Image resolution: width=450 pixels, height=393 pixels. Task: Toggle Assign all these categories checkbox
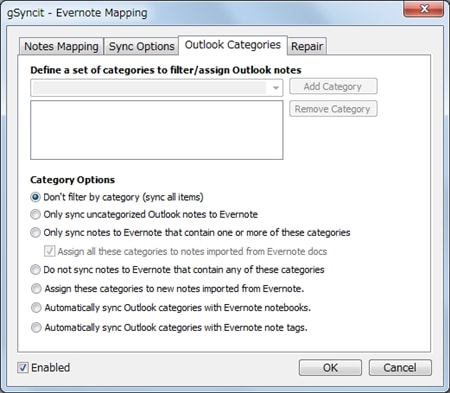tap(50, 251)
